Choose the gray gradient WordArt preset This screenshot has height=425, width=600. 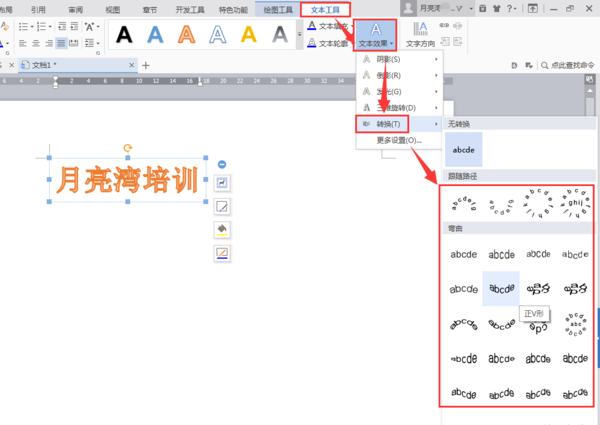(x=280, y=34)
